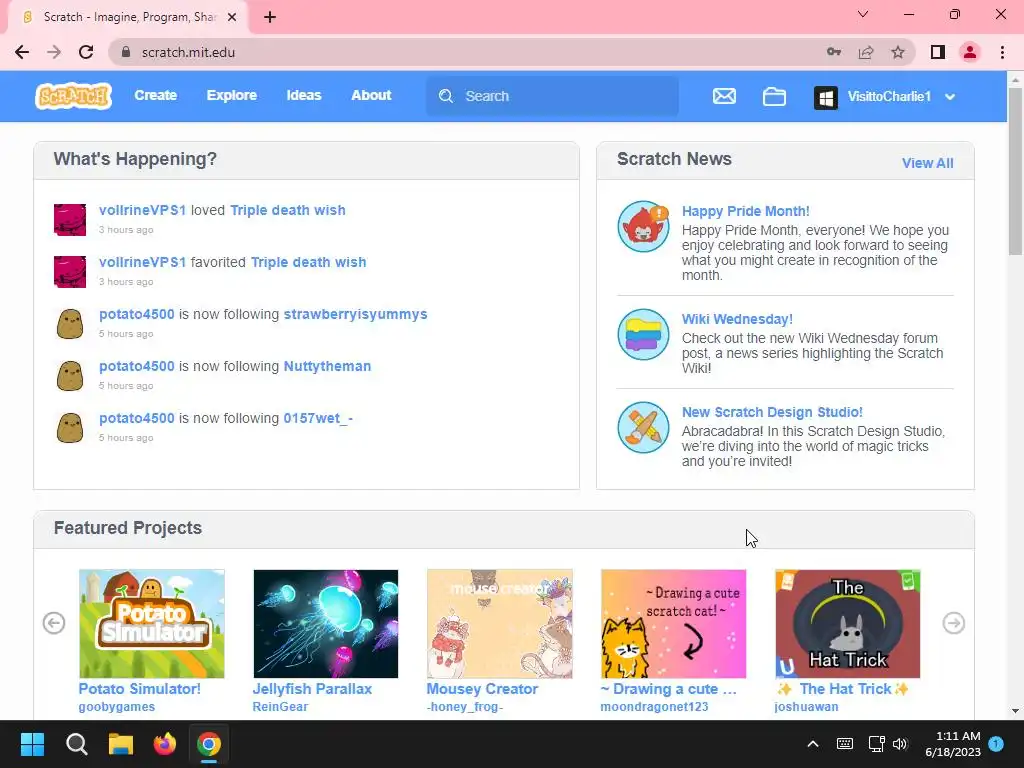This screenshot has height=768, width=1024.
Task: Open the Messages envelope icon
Action: point(724,97)
